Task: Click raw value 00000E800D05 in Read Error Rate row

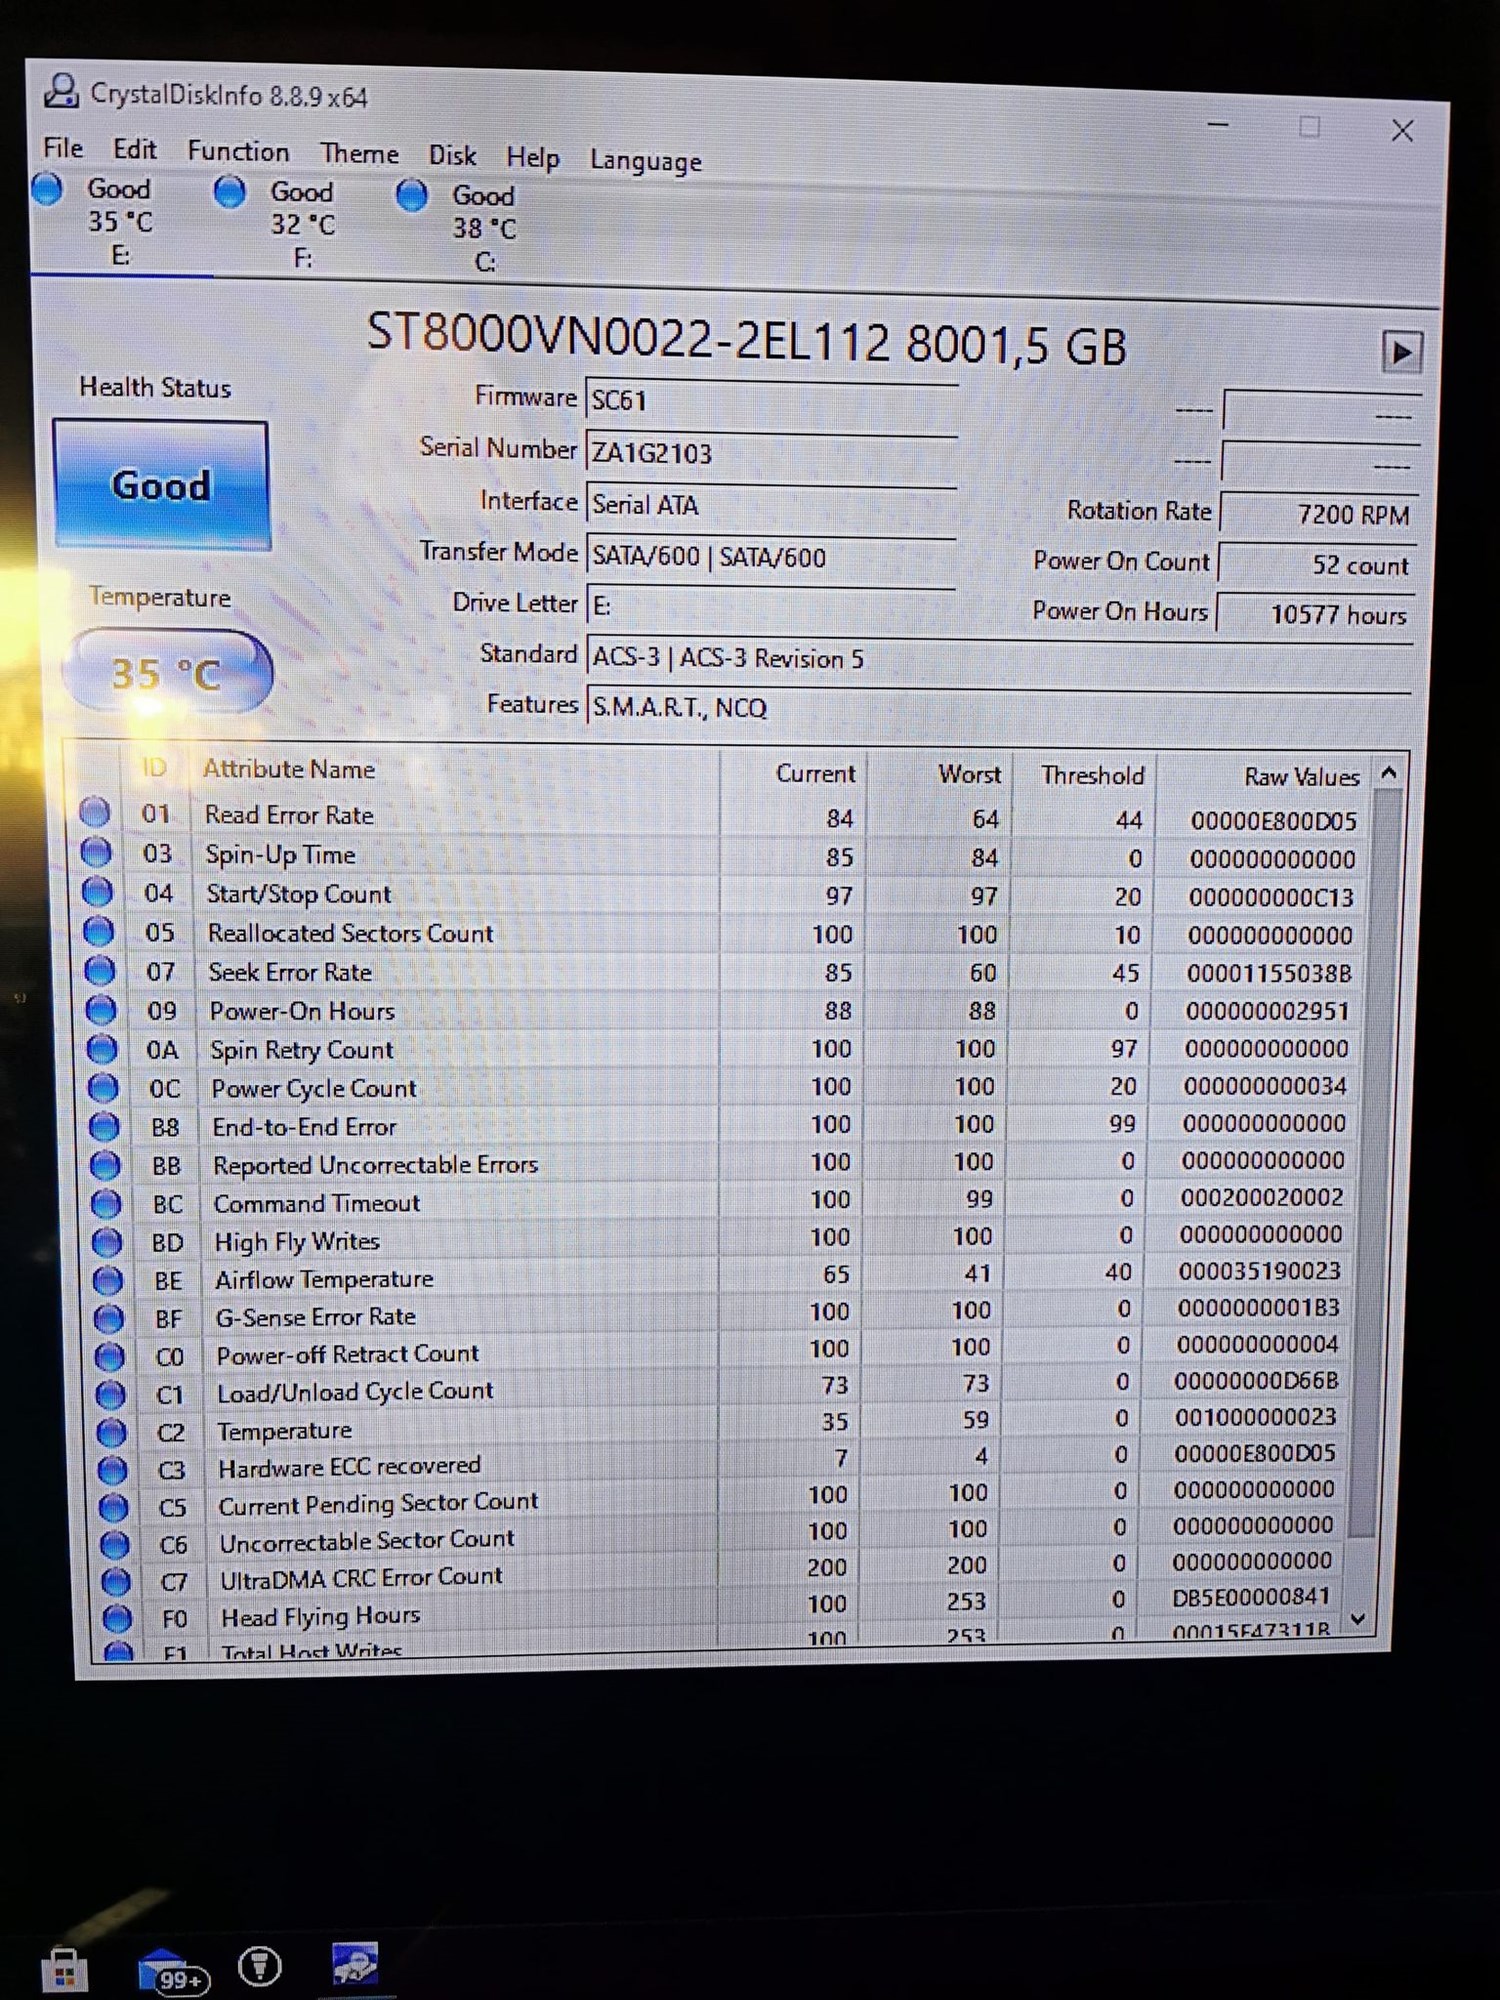Action: pyautogui.click(x=1272, y=821)
